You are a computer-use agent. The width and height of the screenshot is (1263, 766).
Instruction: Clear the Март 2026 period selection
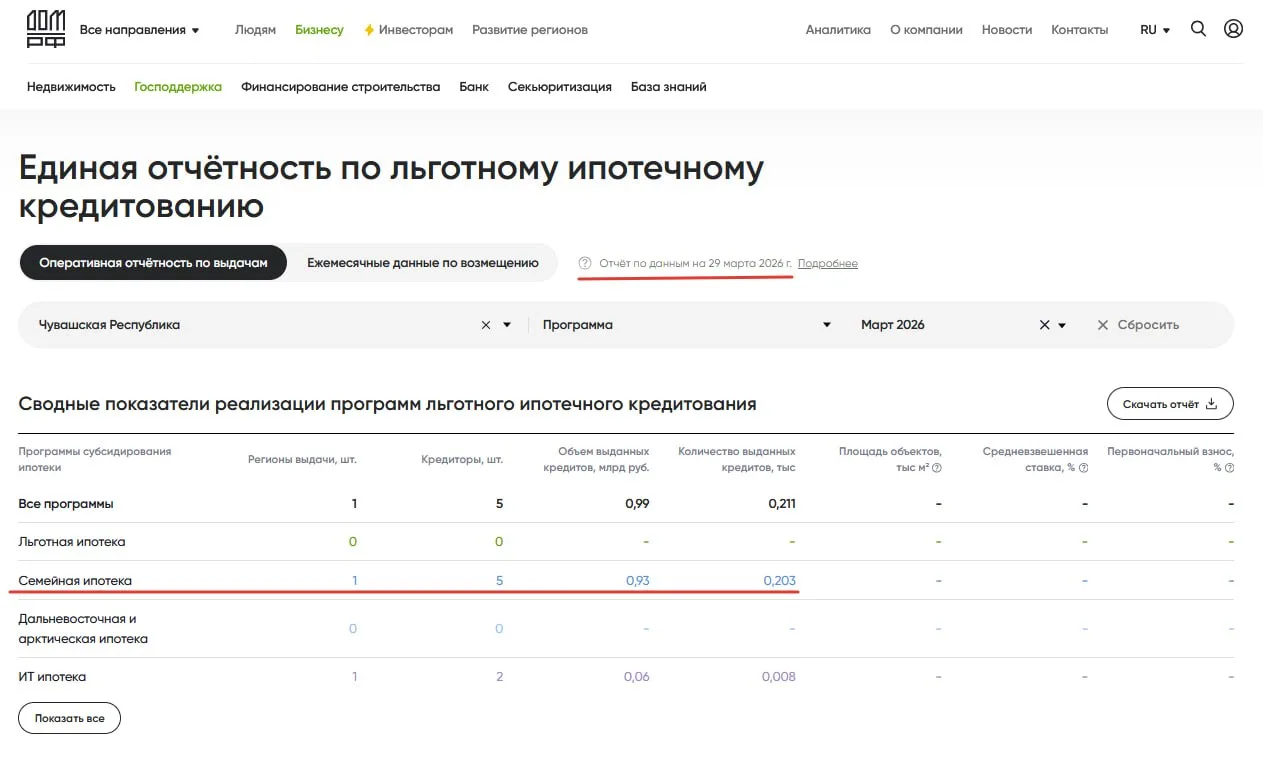pyautogui.click(x=1044, y=325)
